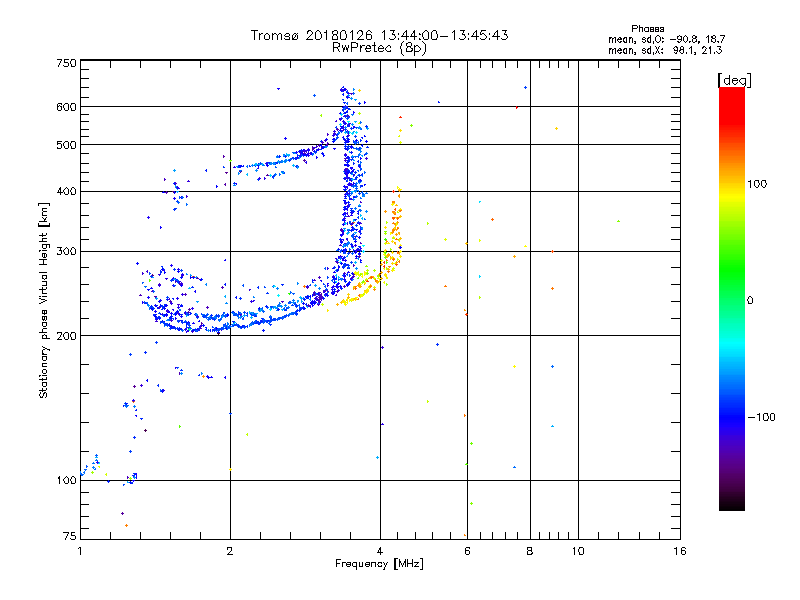
Task: Click the colorbar tick label "100"
Action: 757,184
